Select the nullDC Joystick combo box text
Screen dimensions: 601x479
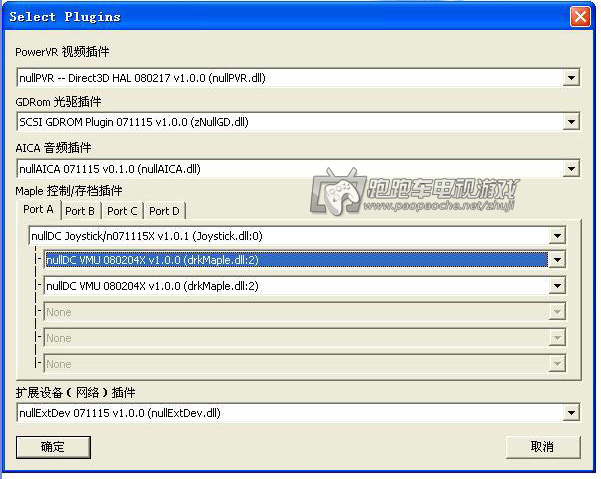[x=147, y=236]
